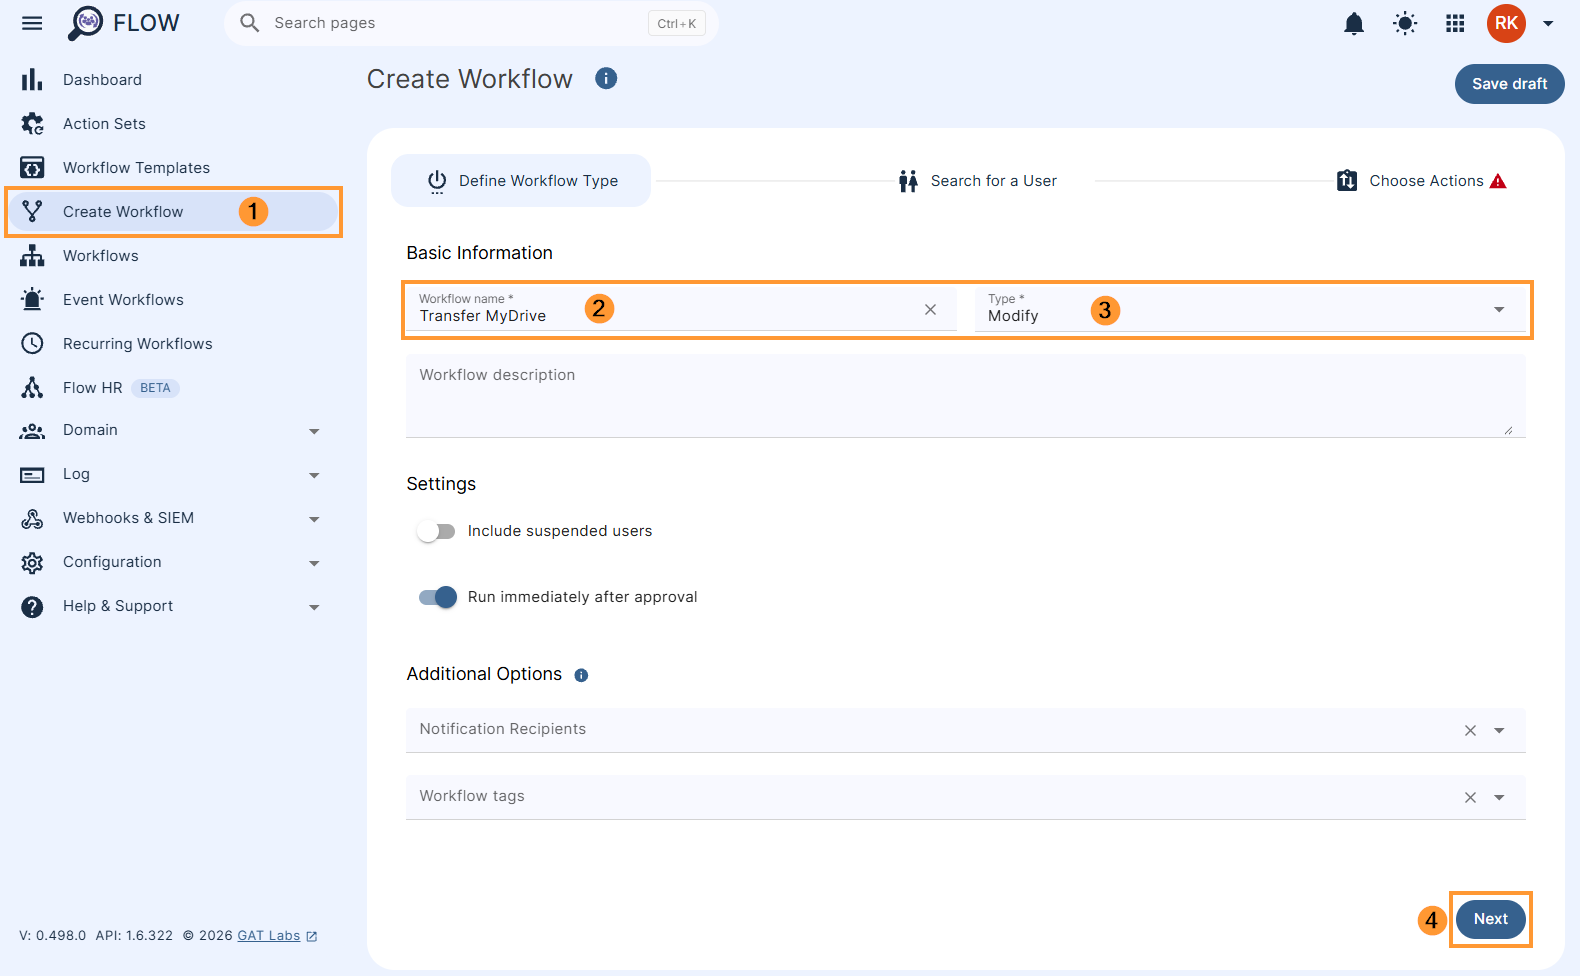Click the Dashboard bar chart icon
The image size is (1580, 976).
pos(32,80)
